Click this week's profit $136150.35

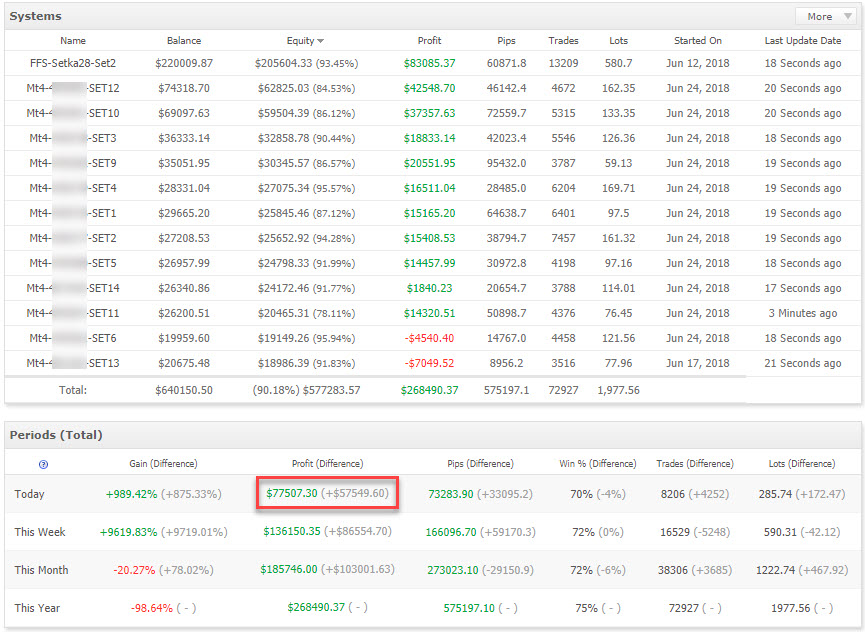click(x=292, y=531)
